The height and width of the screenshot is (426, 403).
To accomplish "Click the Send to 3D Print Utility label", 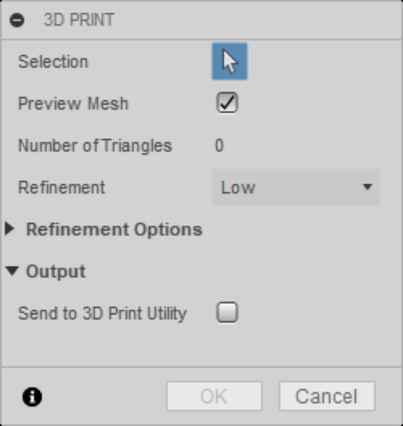I will coord(102,313).
